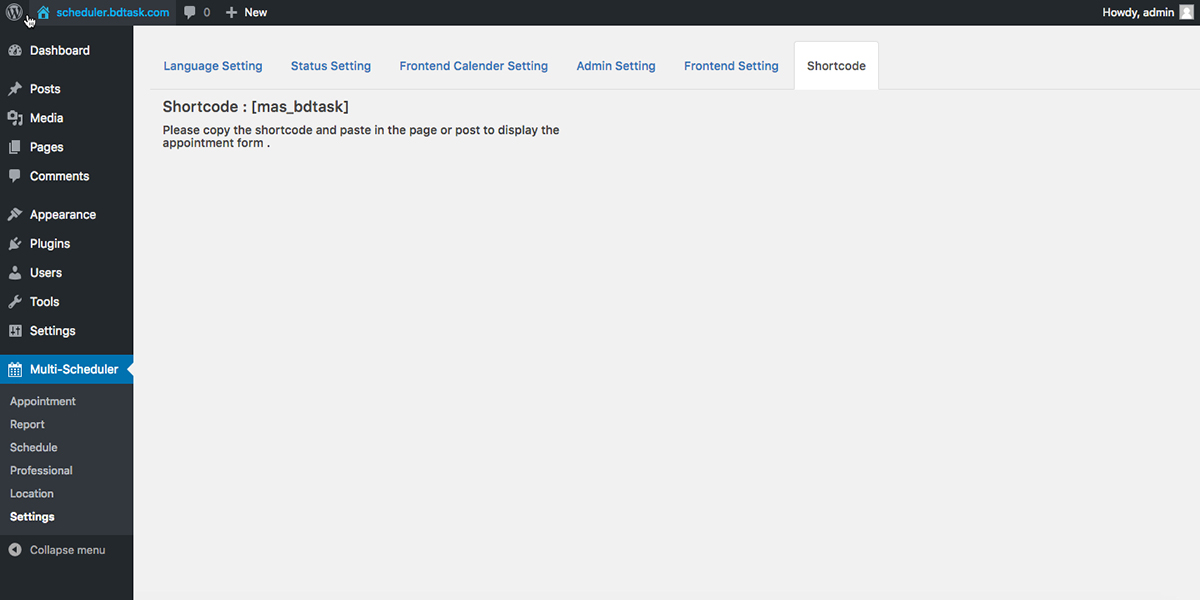
Task: Select the Tools wrench icon
Action: point(15,302)
